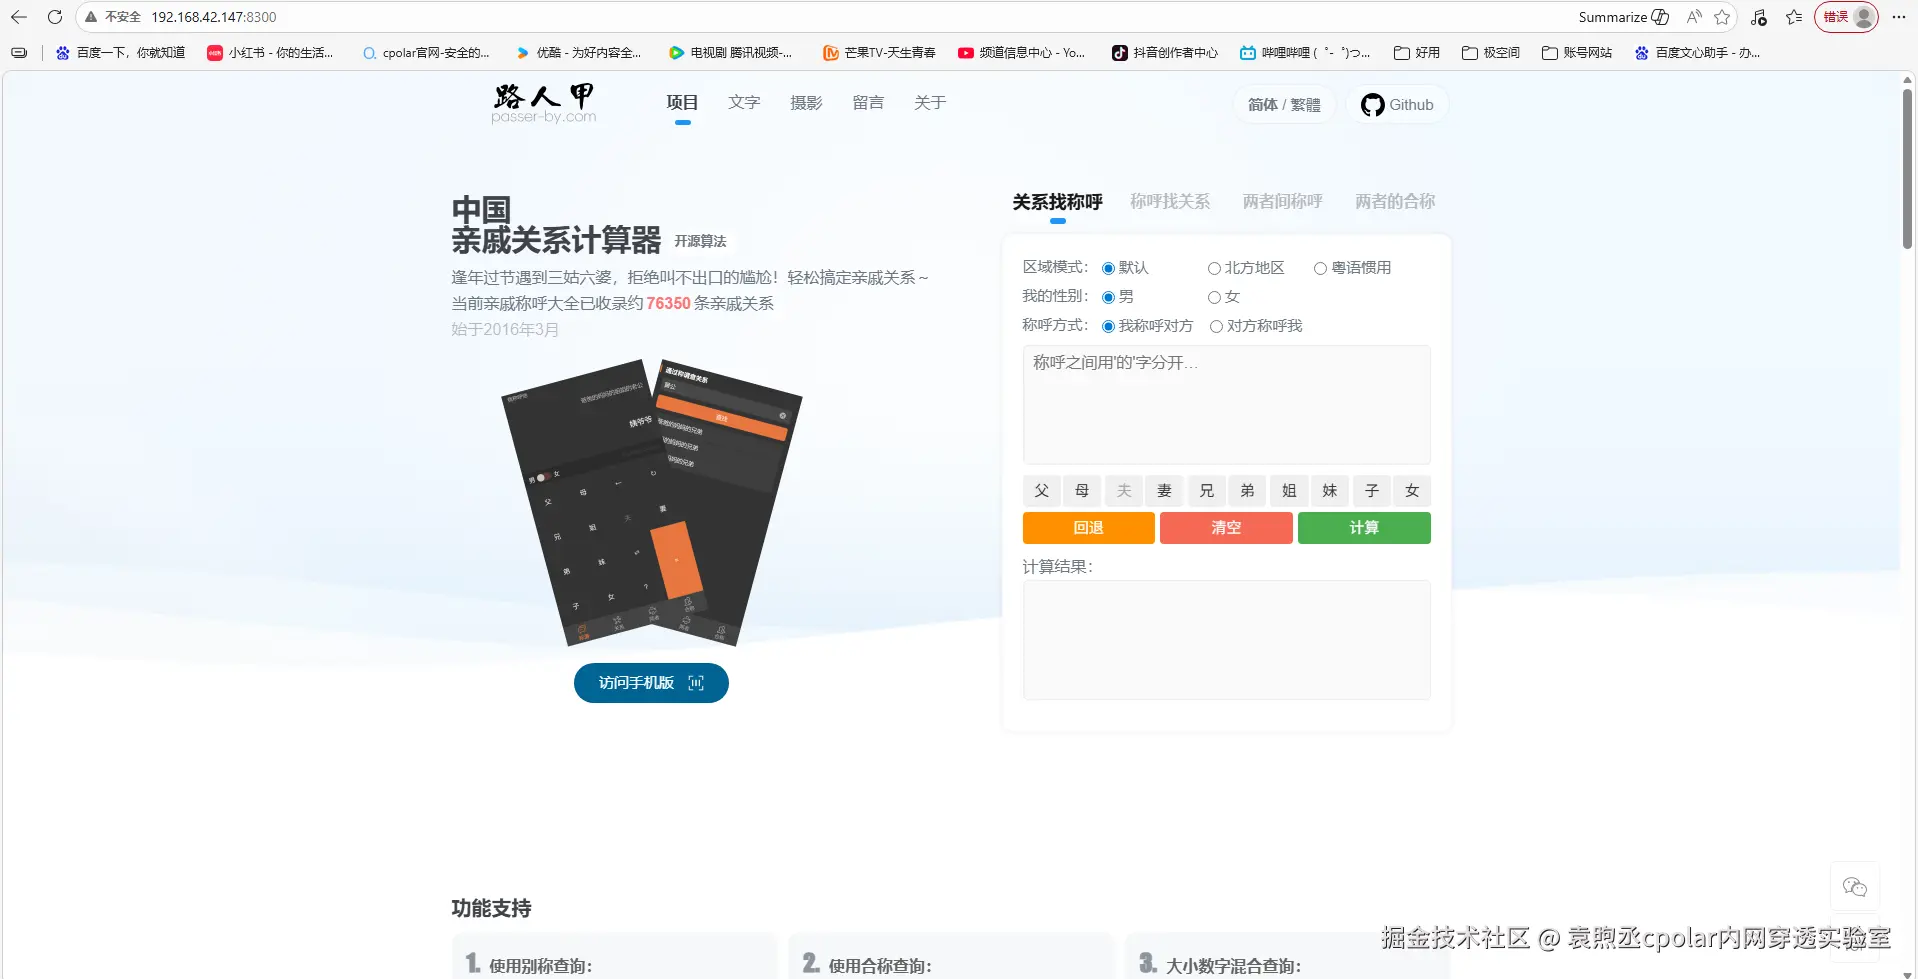Open the Summarize extension button
1918x979 pixels.
point(1623,17)
